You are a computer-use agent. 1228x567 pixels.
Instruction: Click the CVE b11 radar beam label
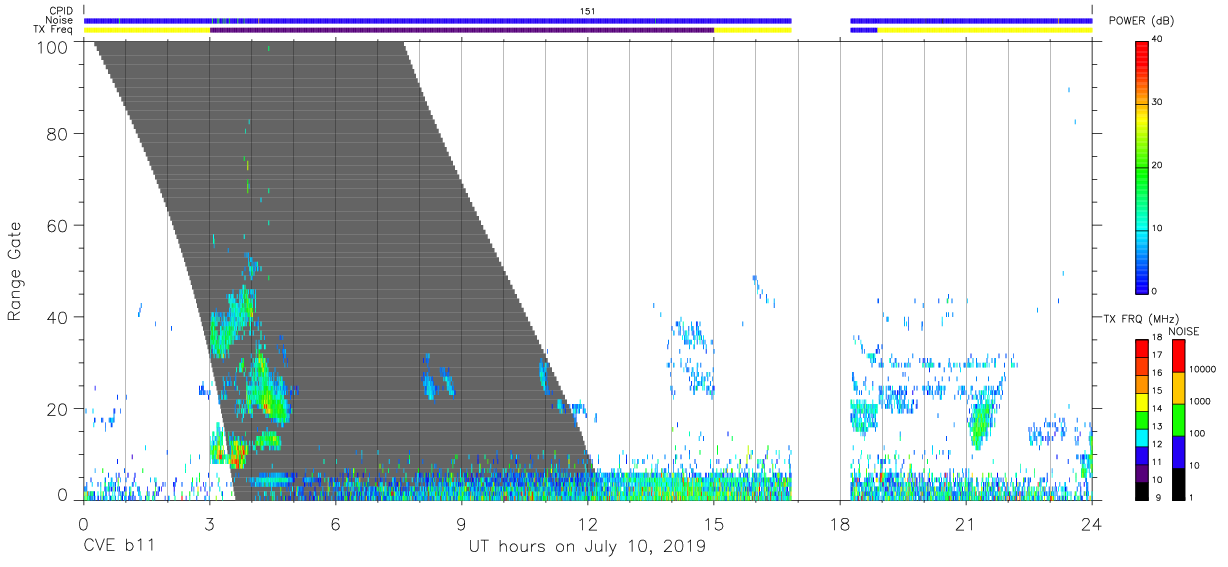pos(118,547)
